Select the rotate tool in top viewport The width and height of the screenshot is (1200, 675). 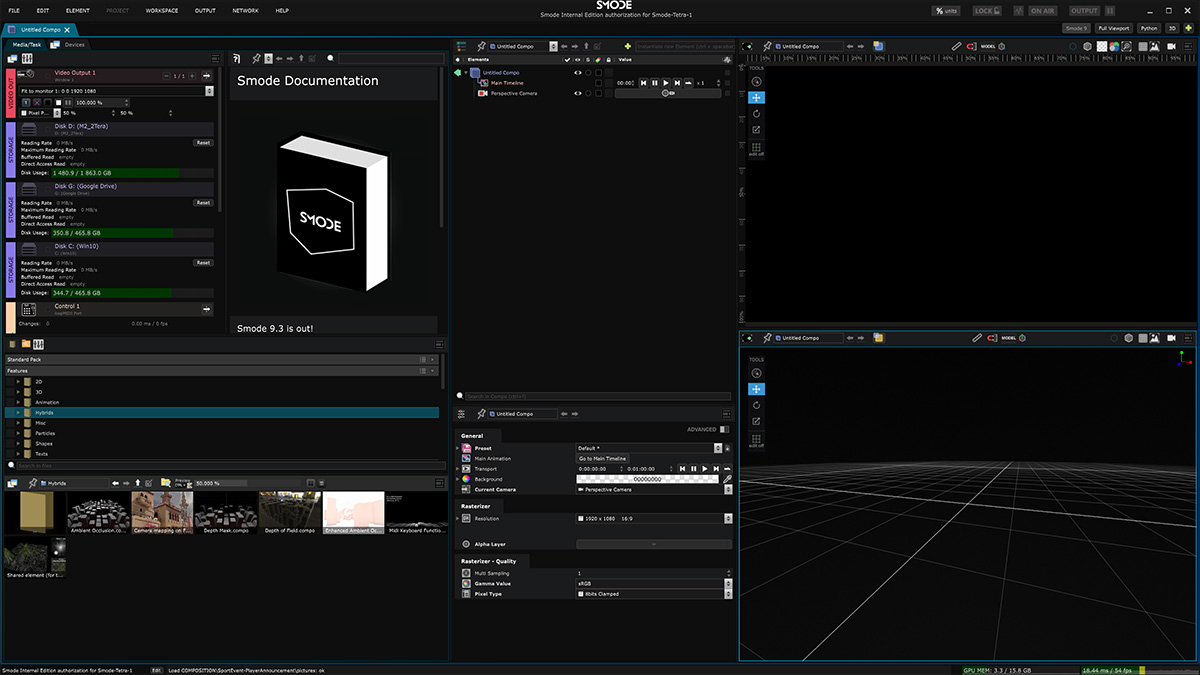(x=756, y=113)
